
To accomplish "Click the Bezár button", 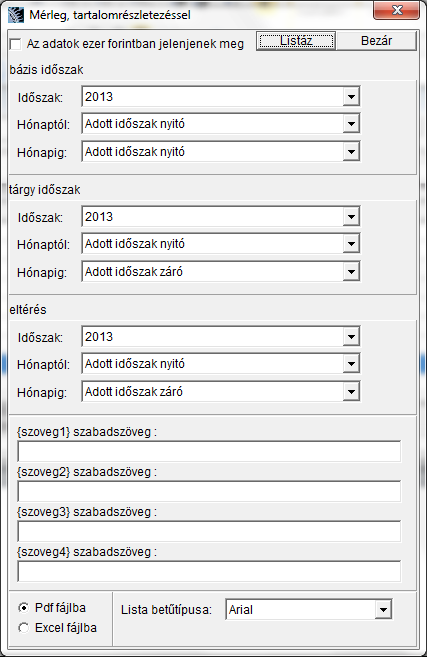I will pos(376,41).
